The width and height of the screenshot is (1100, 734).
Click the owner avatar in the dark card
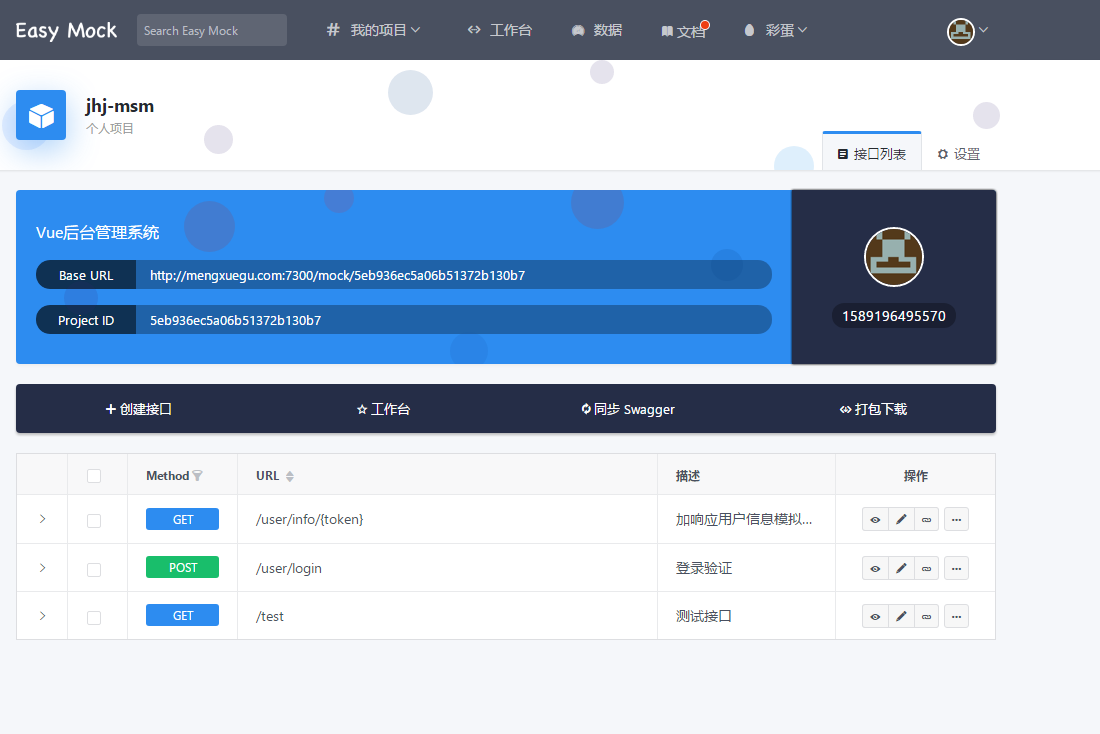(x=894, y=257)
